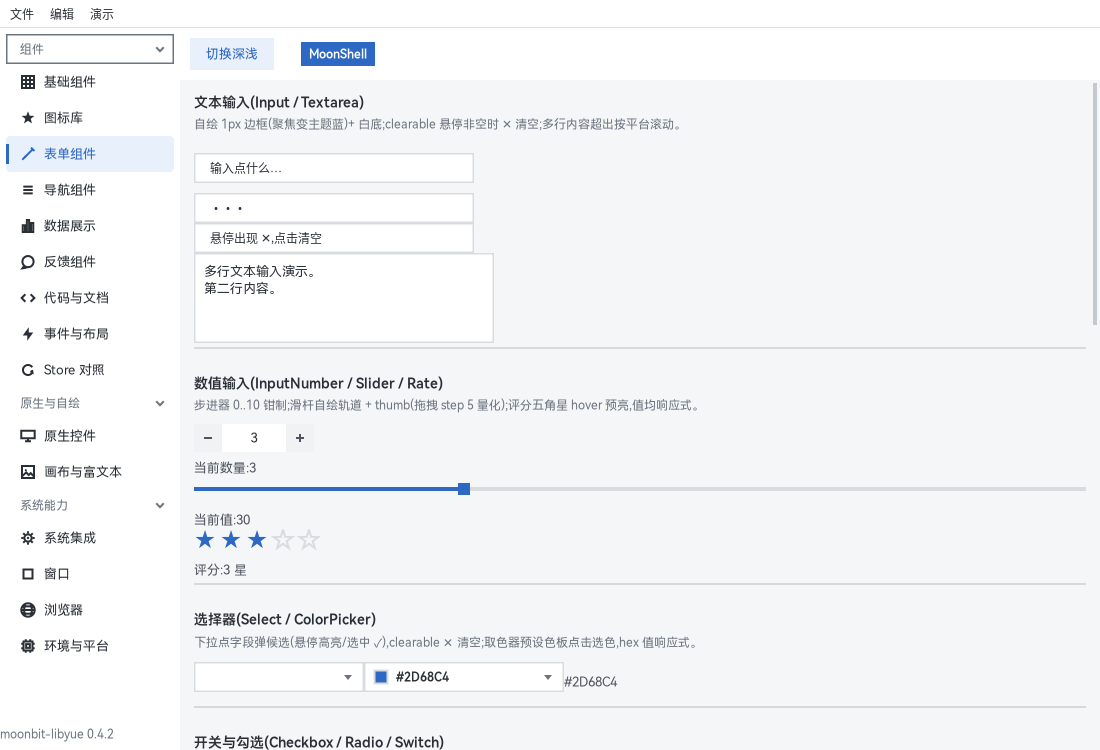This screenshot has width=1100, height=750.
Task: Set rating to the fourth star
Action: [x=283, y=540]
